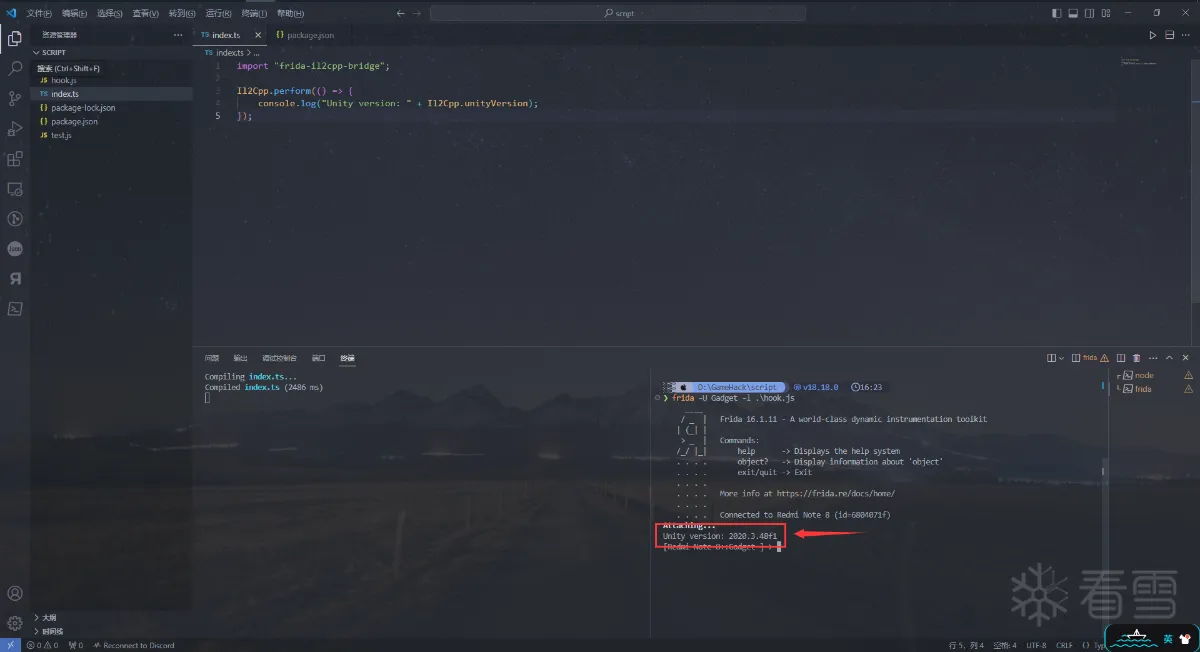Screen dimensions: 1200x652
Task: Kill terminal with the trash icon
Action: 1136,358
